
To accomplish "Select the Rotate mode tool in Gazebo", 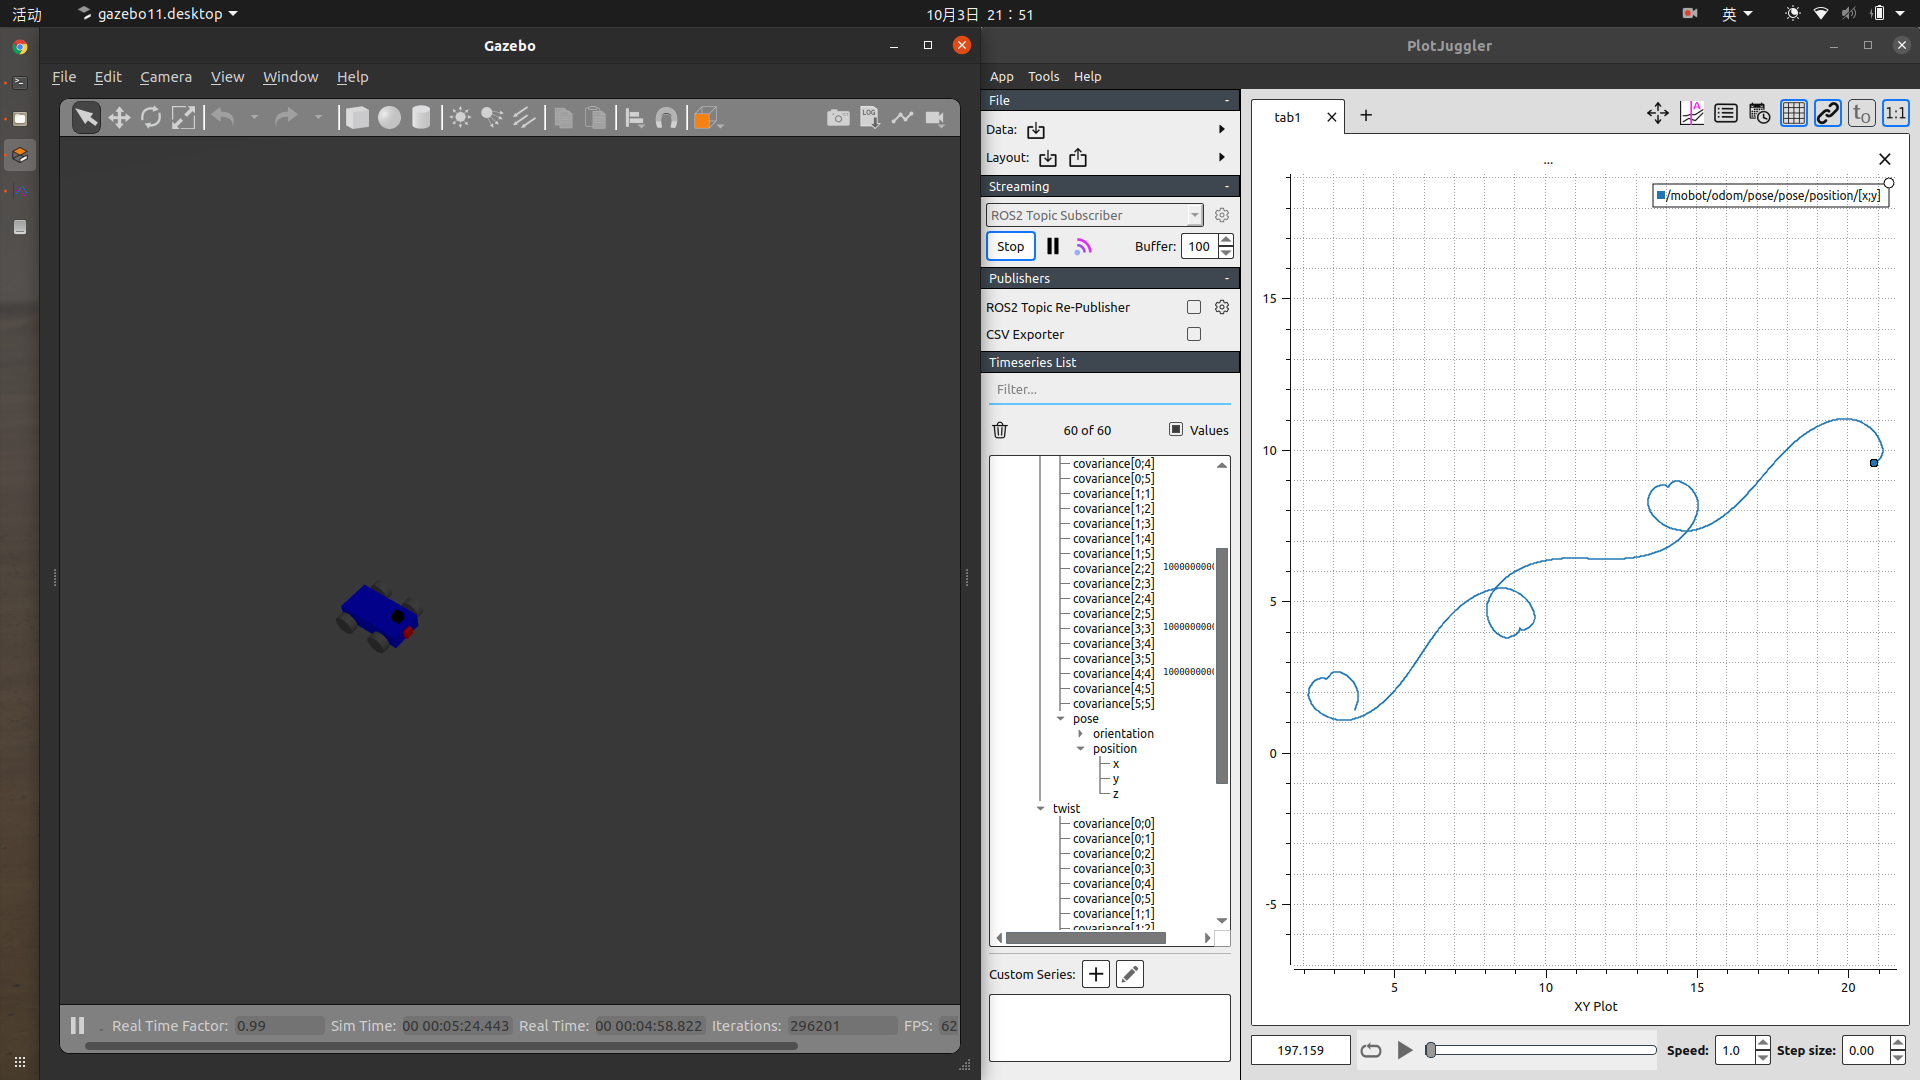I will pos(151,117).
